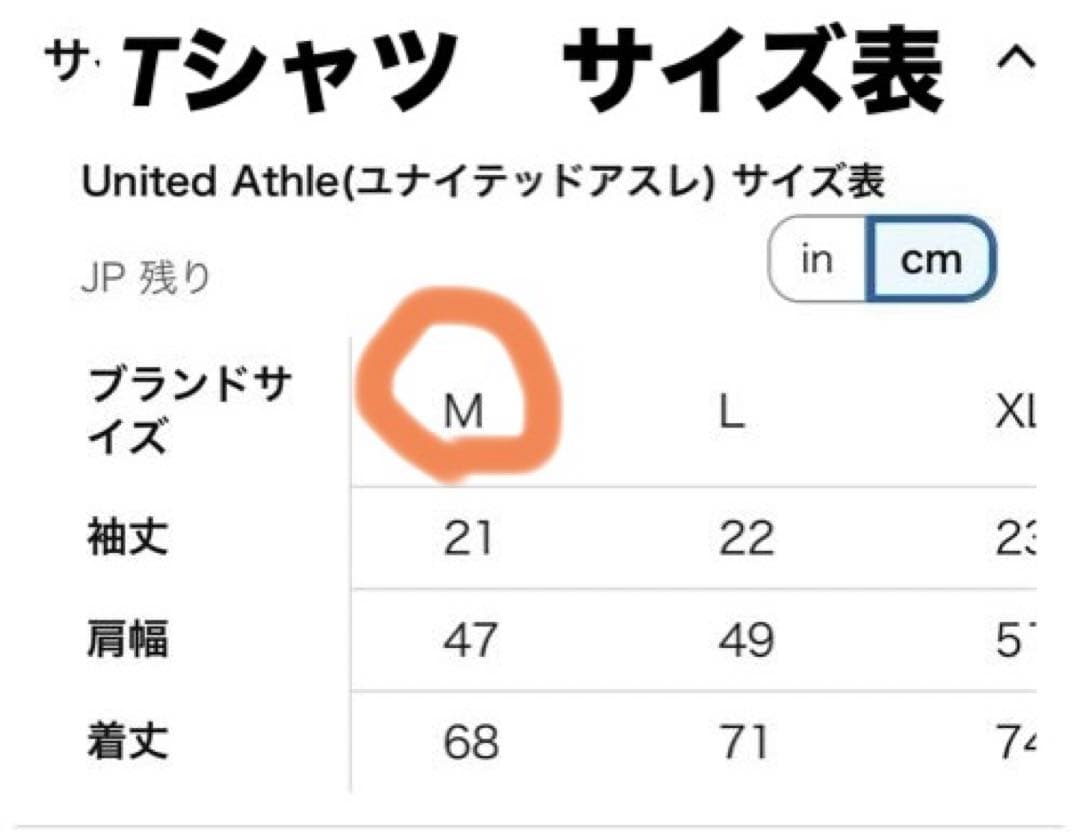
Task: Click the United Athle サイズ表 title
Action: tap(483, 183)
